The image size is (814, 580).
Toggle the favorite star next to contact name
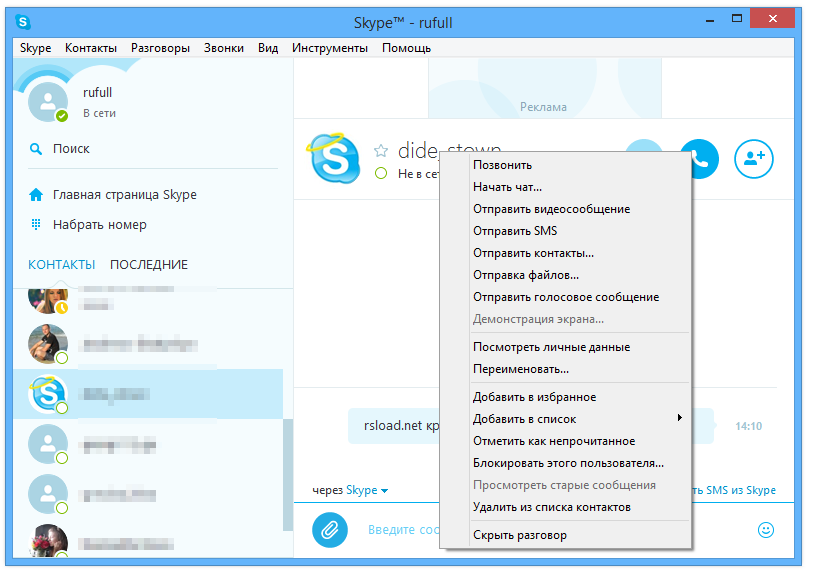[381, 151]
